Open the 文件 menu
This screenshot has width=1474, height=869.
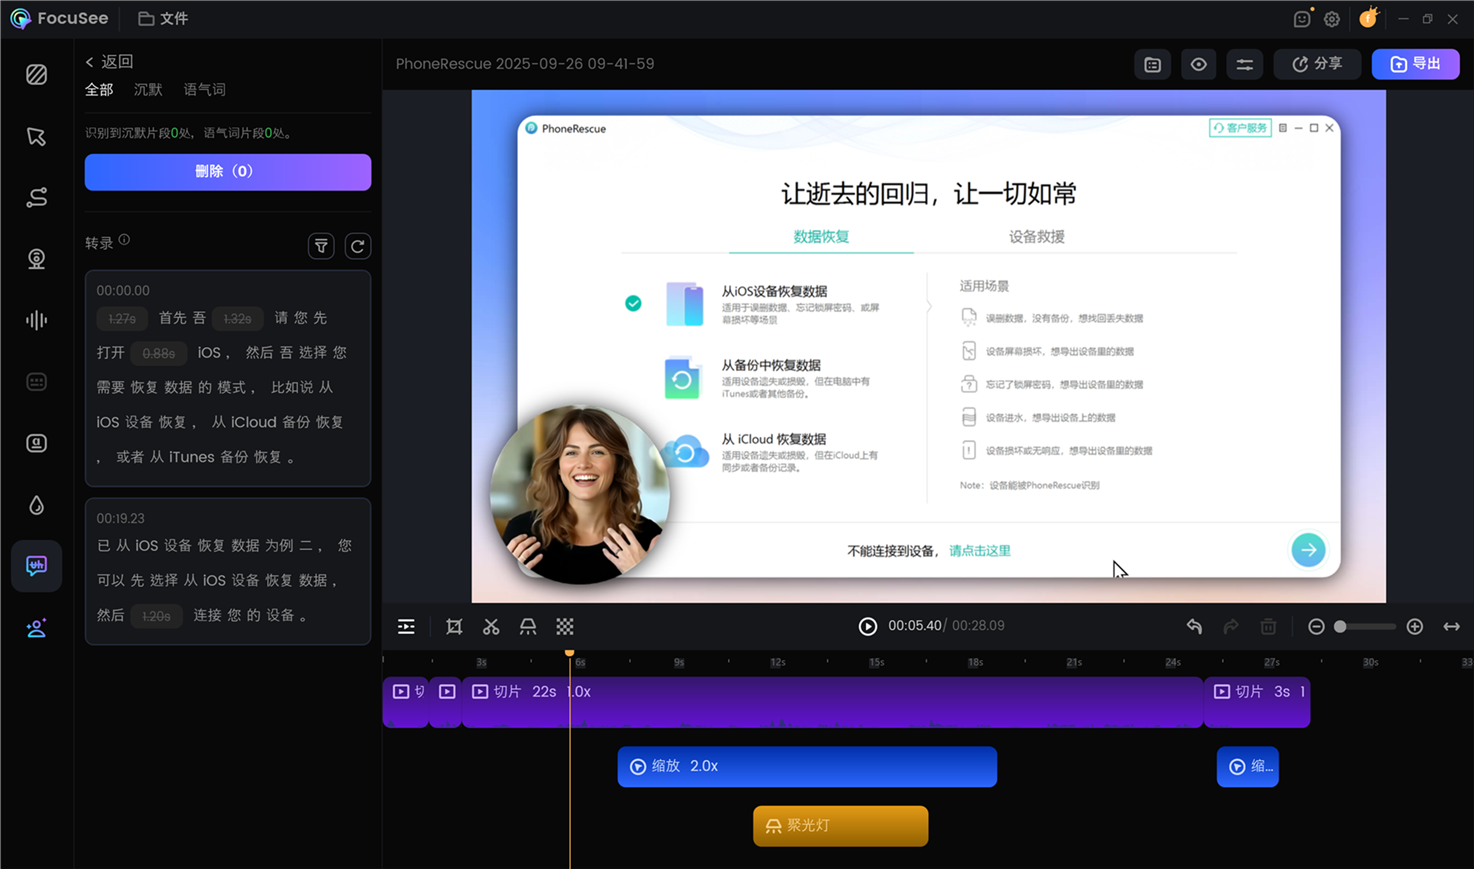click(x=163, y=18)
